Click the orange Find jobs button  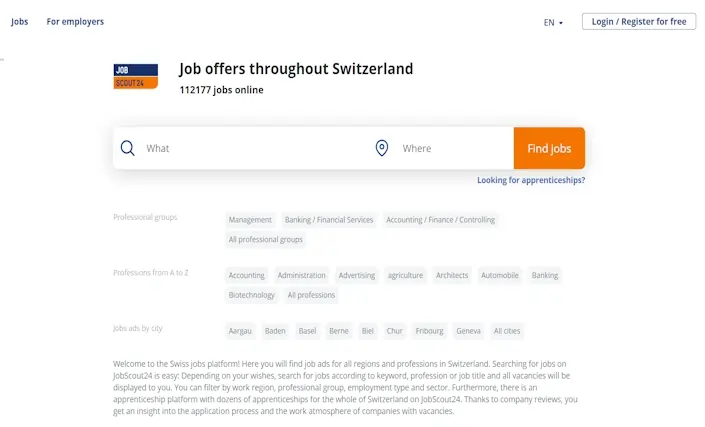point(549,148)
